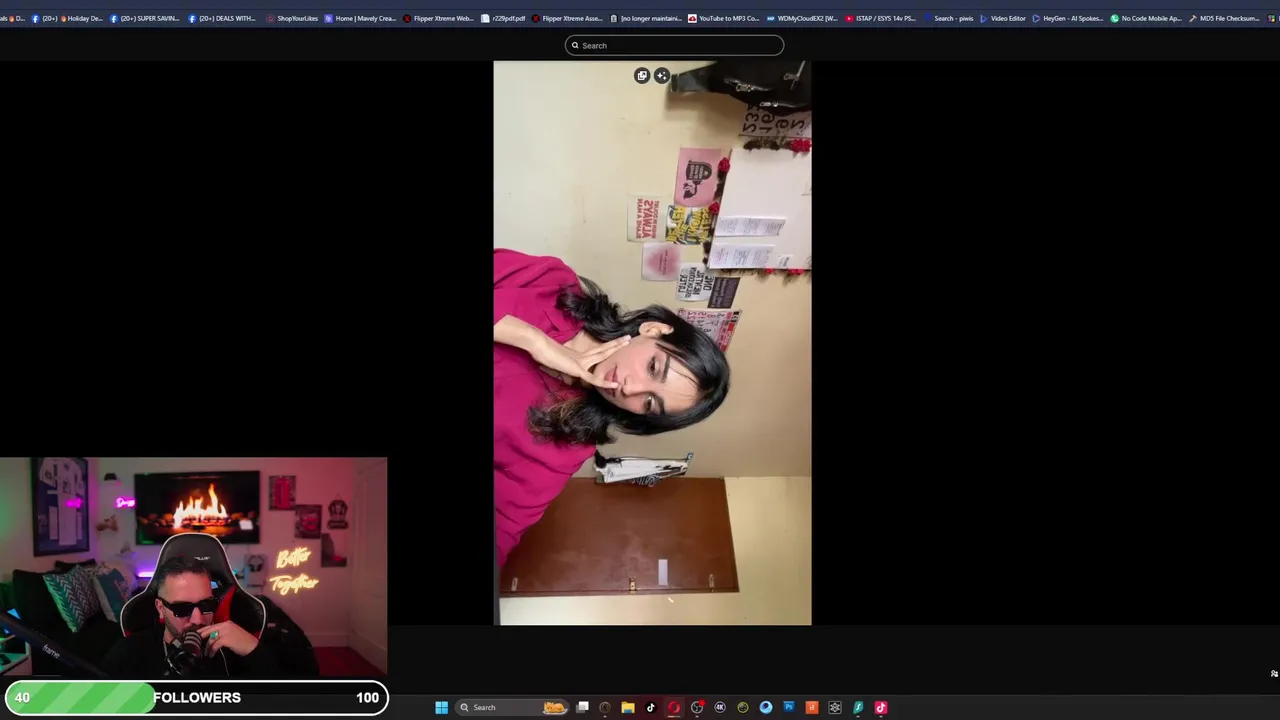
Task: Open the SUPER SAVIN... bookmark
Action: (x=145, y=18)
